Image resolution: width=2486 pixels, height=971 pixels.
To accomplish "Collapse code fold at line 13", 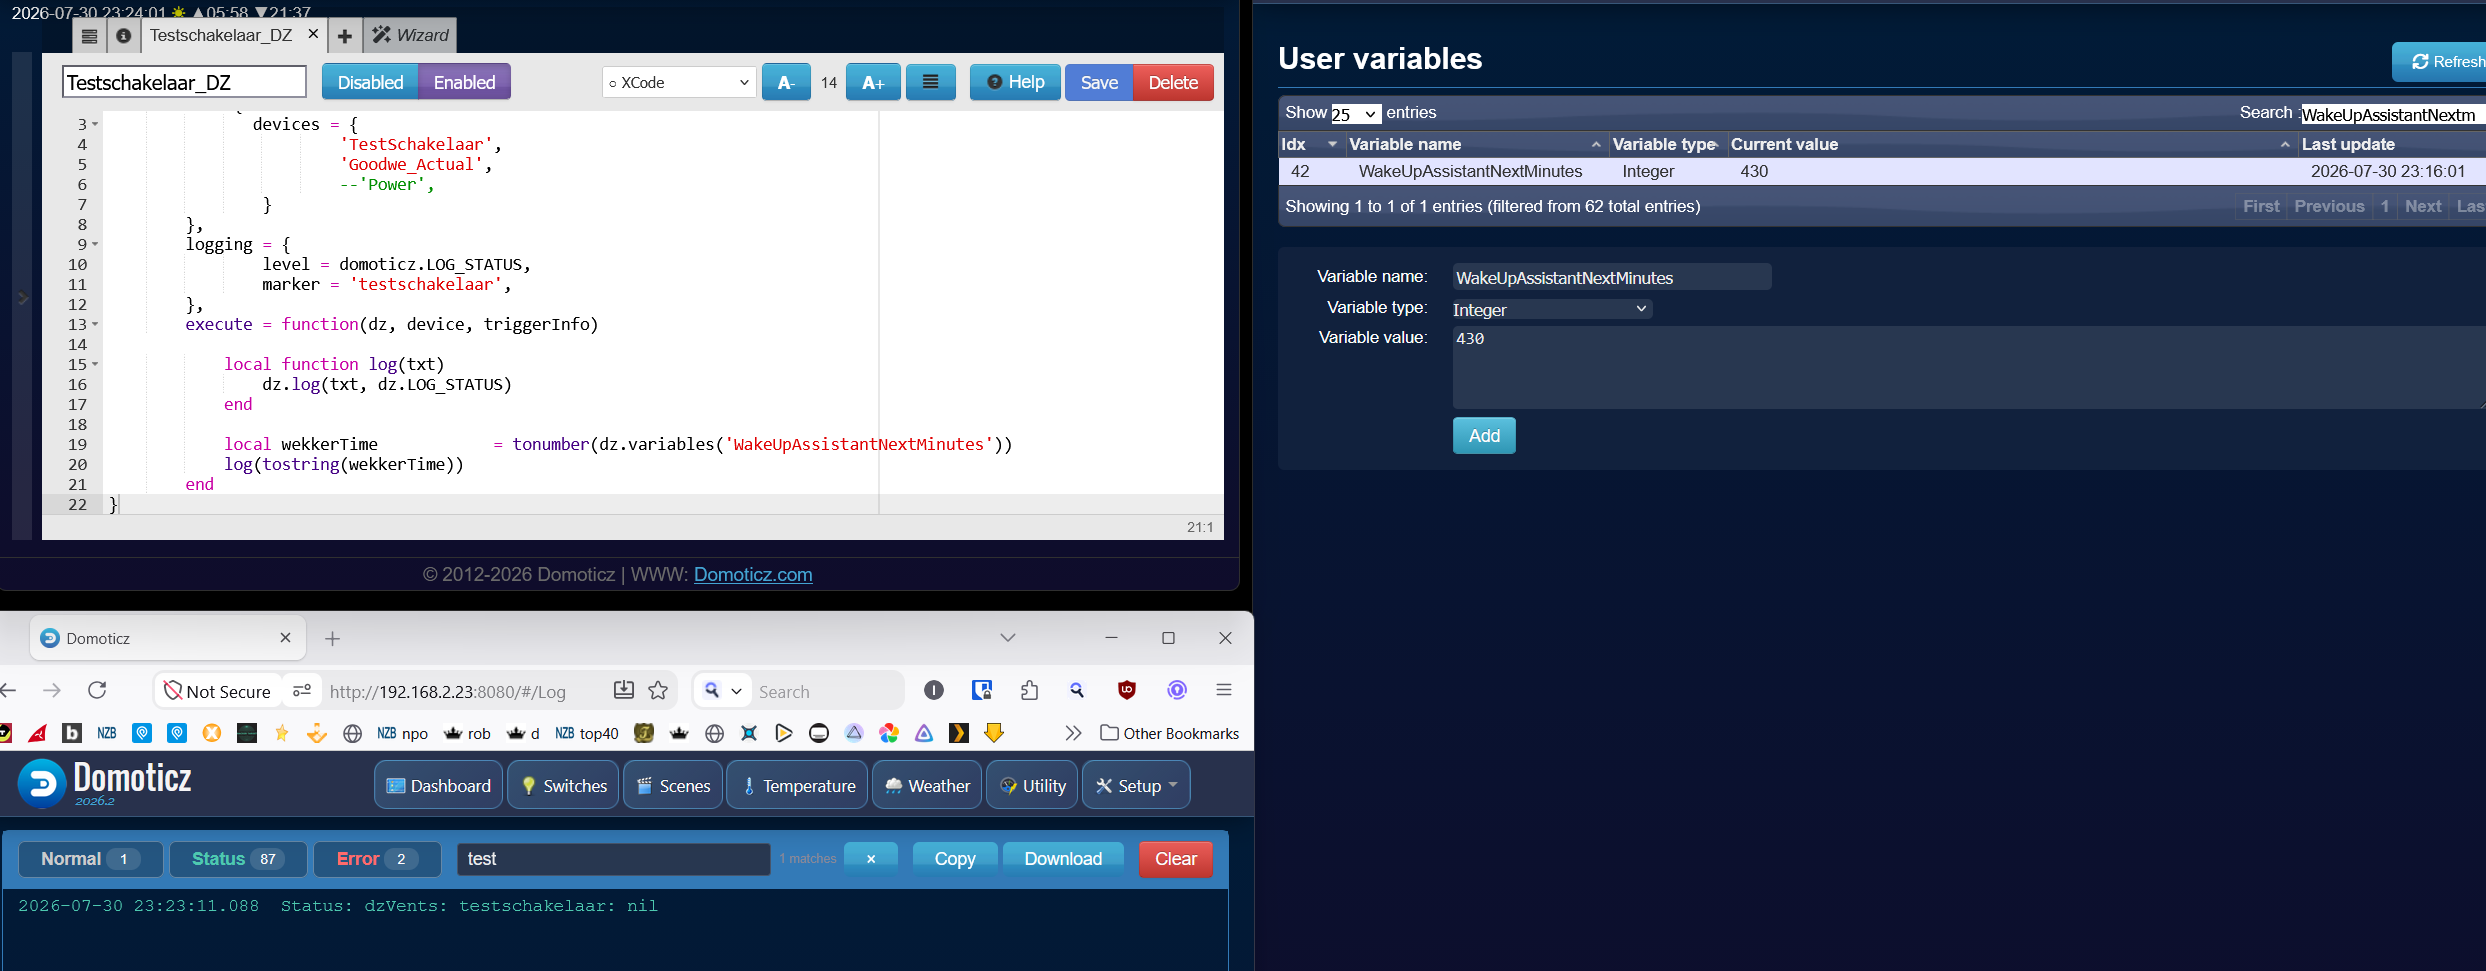I will point(95,324).
